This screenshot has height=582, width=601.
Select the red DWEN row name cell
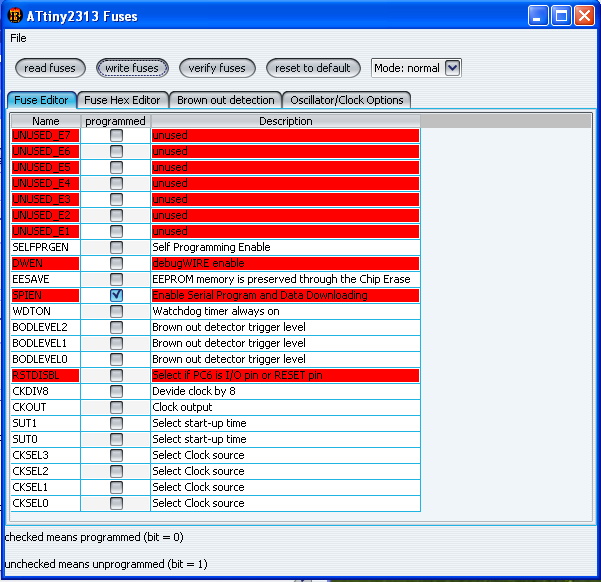click(x=45, y=263)
